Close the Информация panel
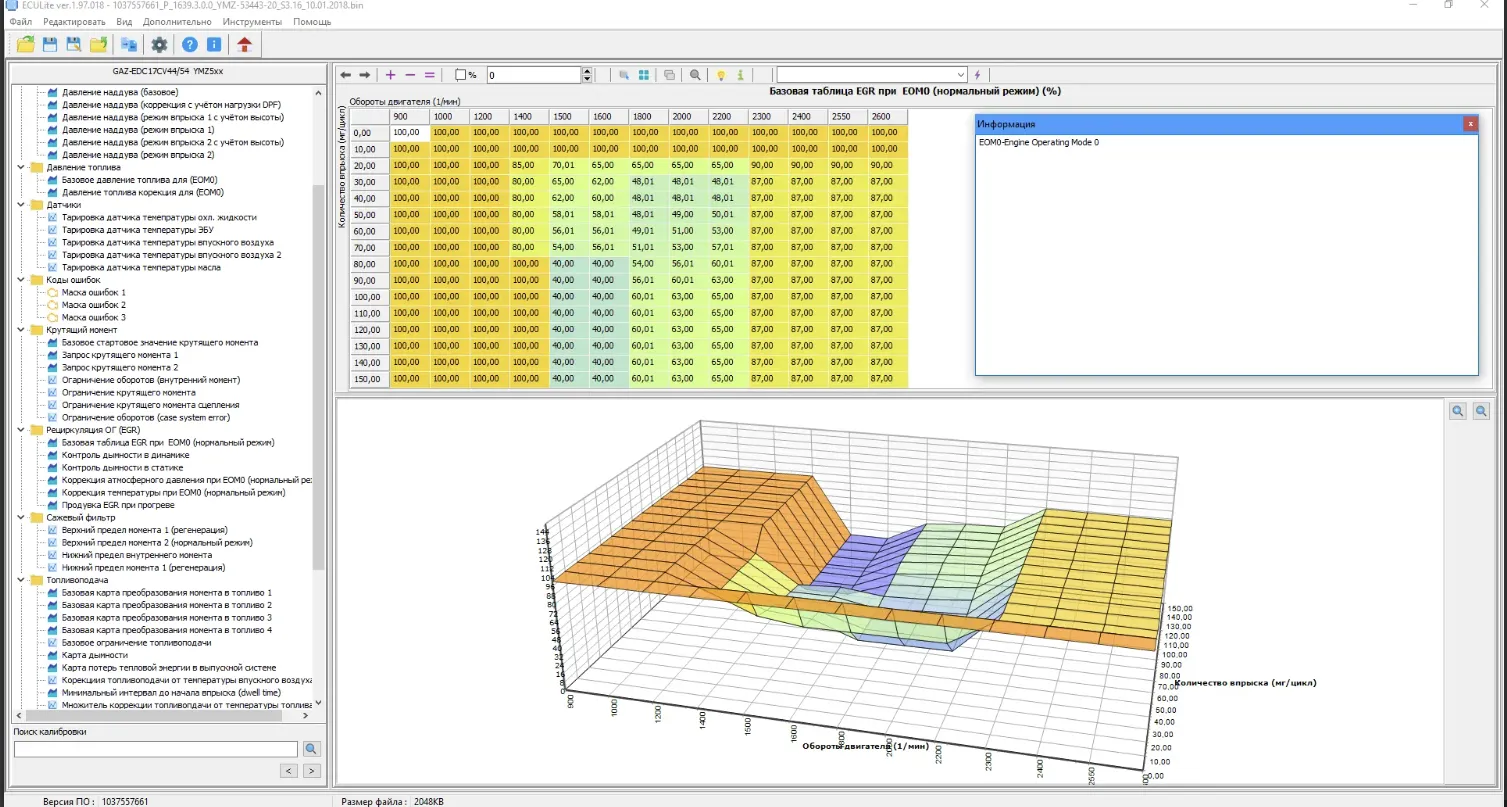 click(x=1470, y=124)
